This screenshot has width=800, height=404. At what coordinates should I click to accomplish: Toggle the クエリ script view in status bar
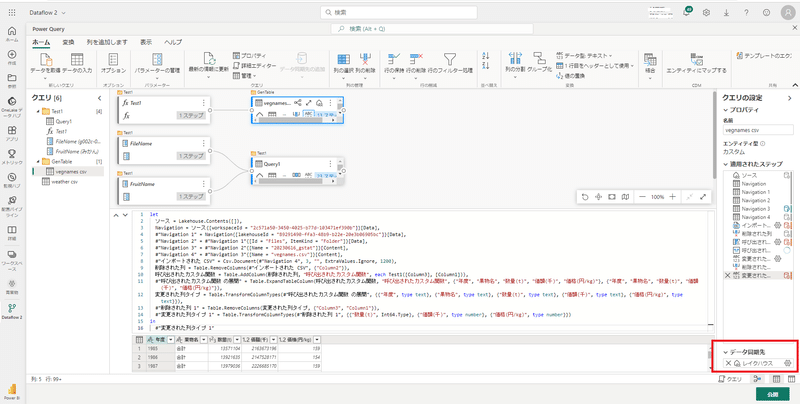730,379
